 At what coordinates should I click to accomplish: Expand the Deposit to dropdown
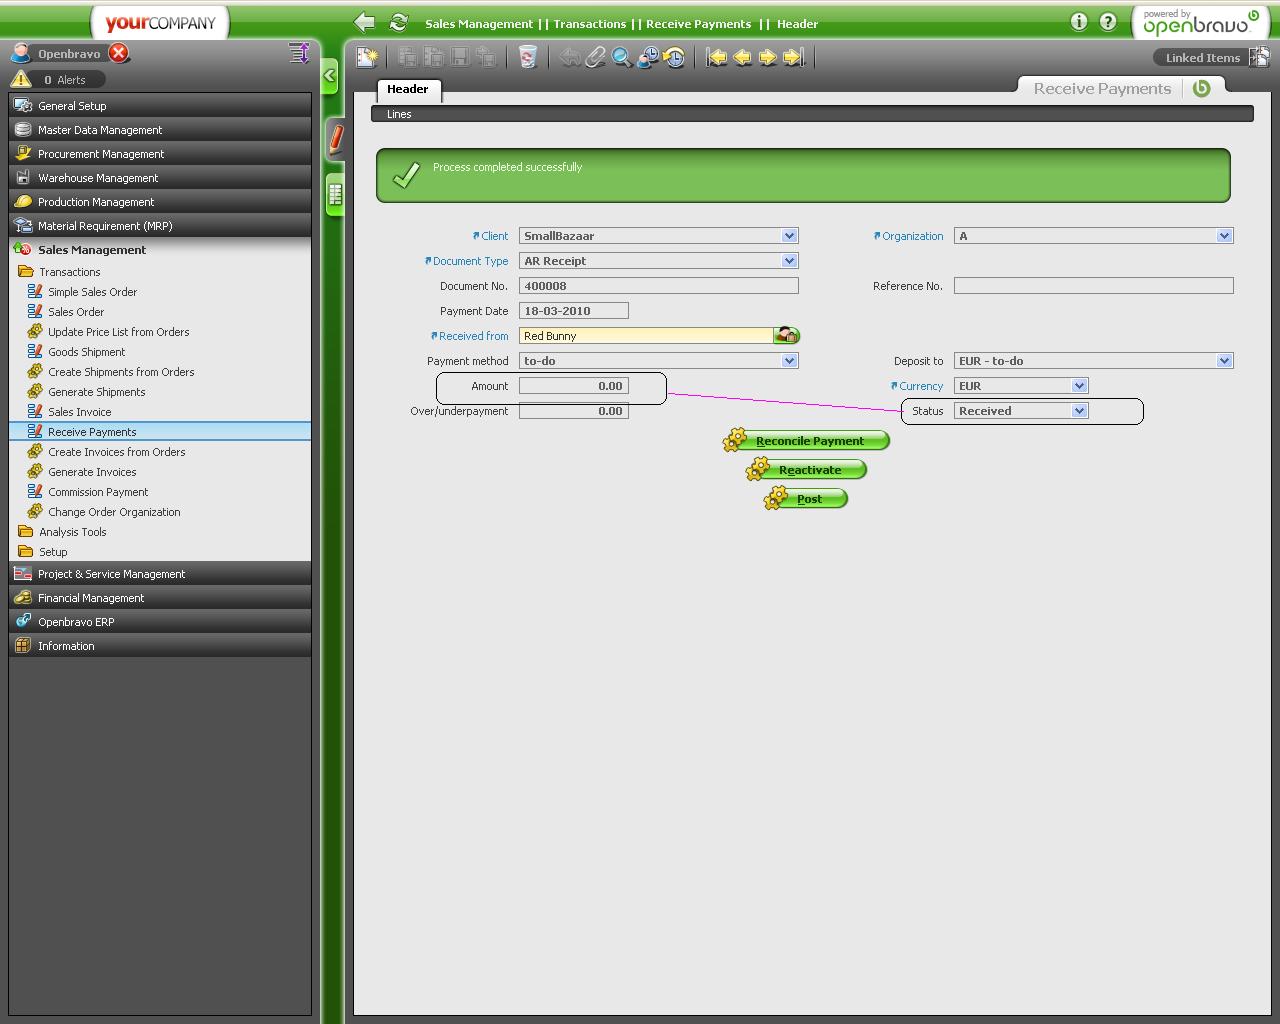(1224, 361)
